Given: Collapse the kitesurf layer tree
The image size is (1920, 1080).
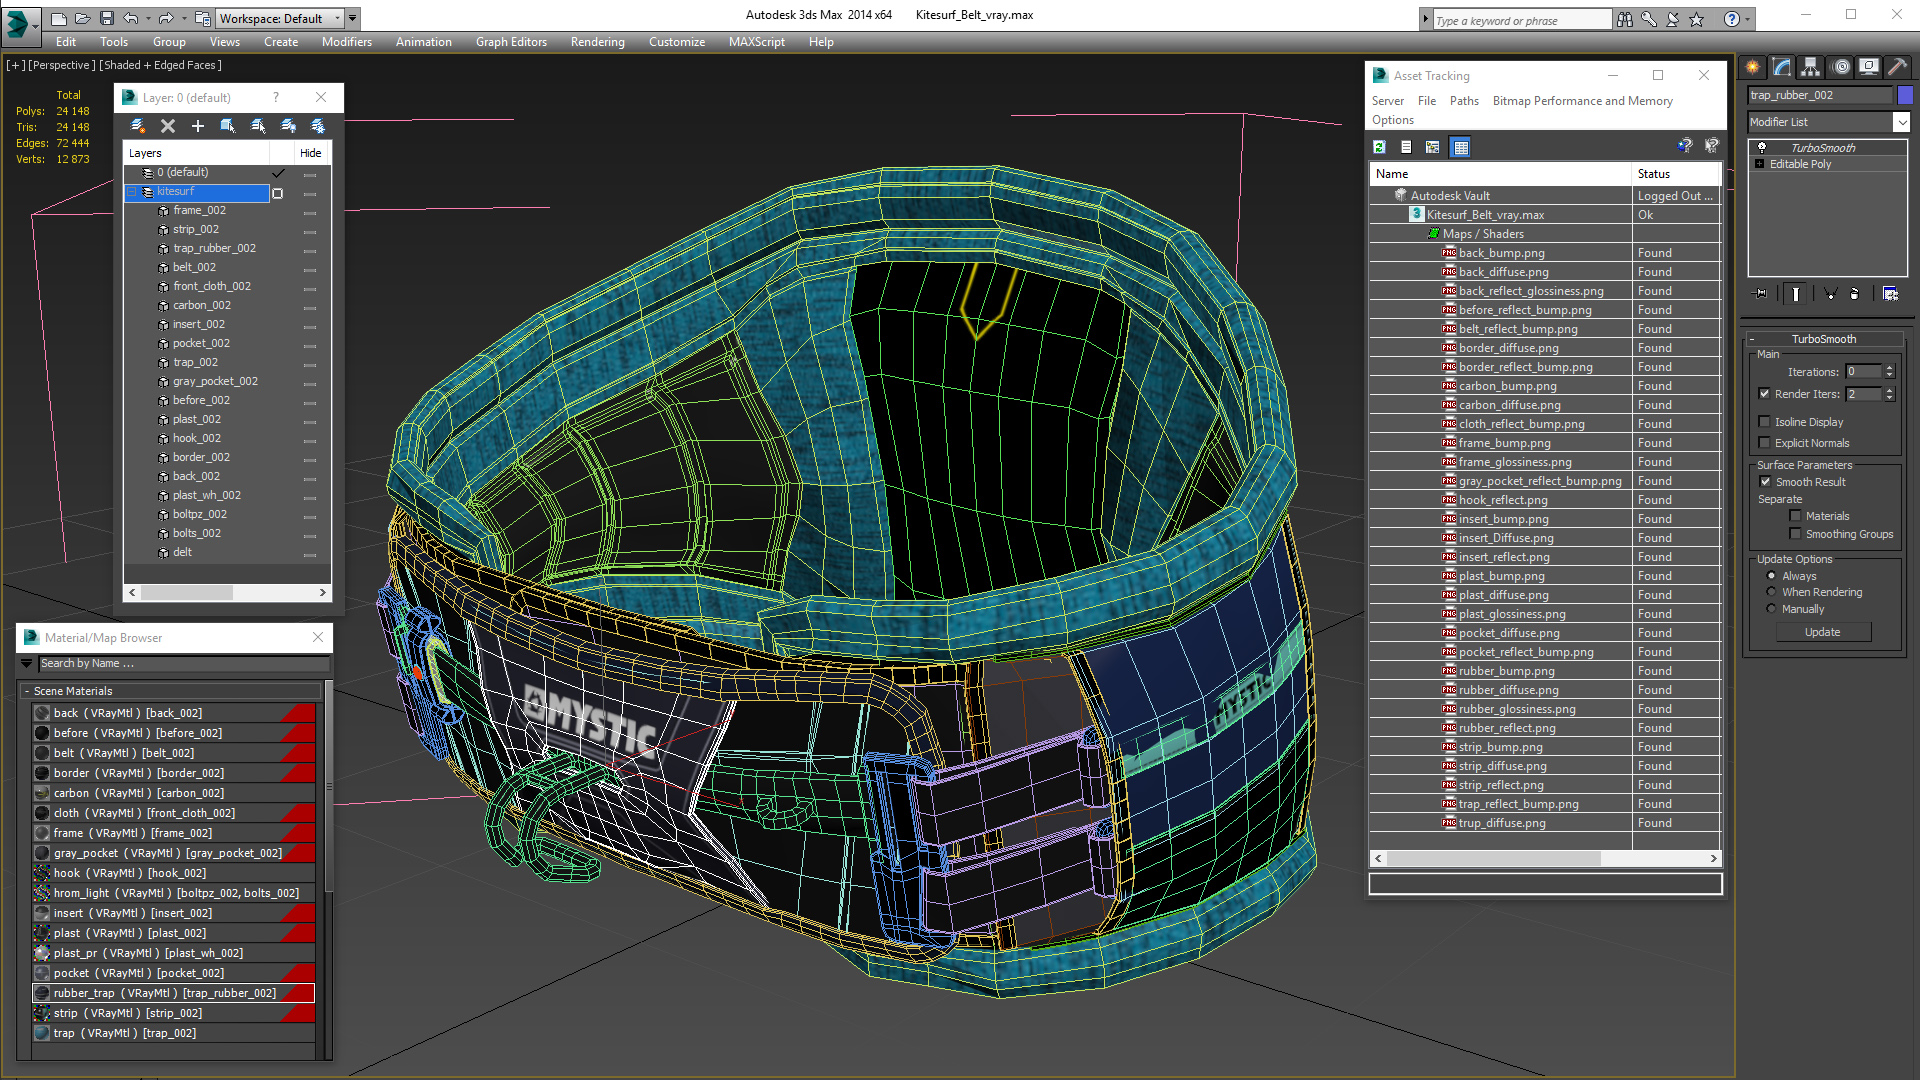Looking at the screenshot, I should point(131,192).
